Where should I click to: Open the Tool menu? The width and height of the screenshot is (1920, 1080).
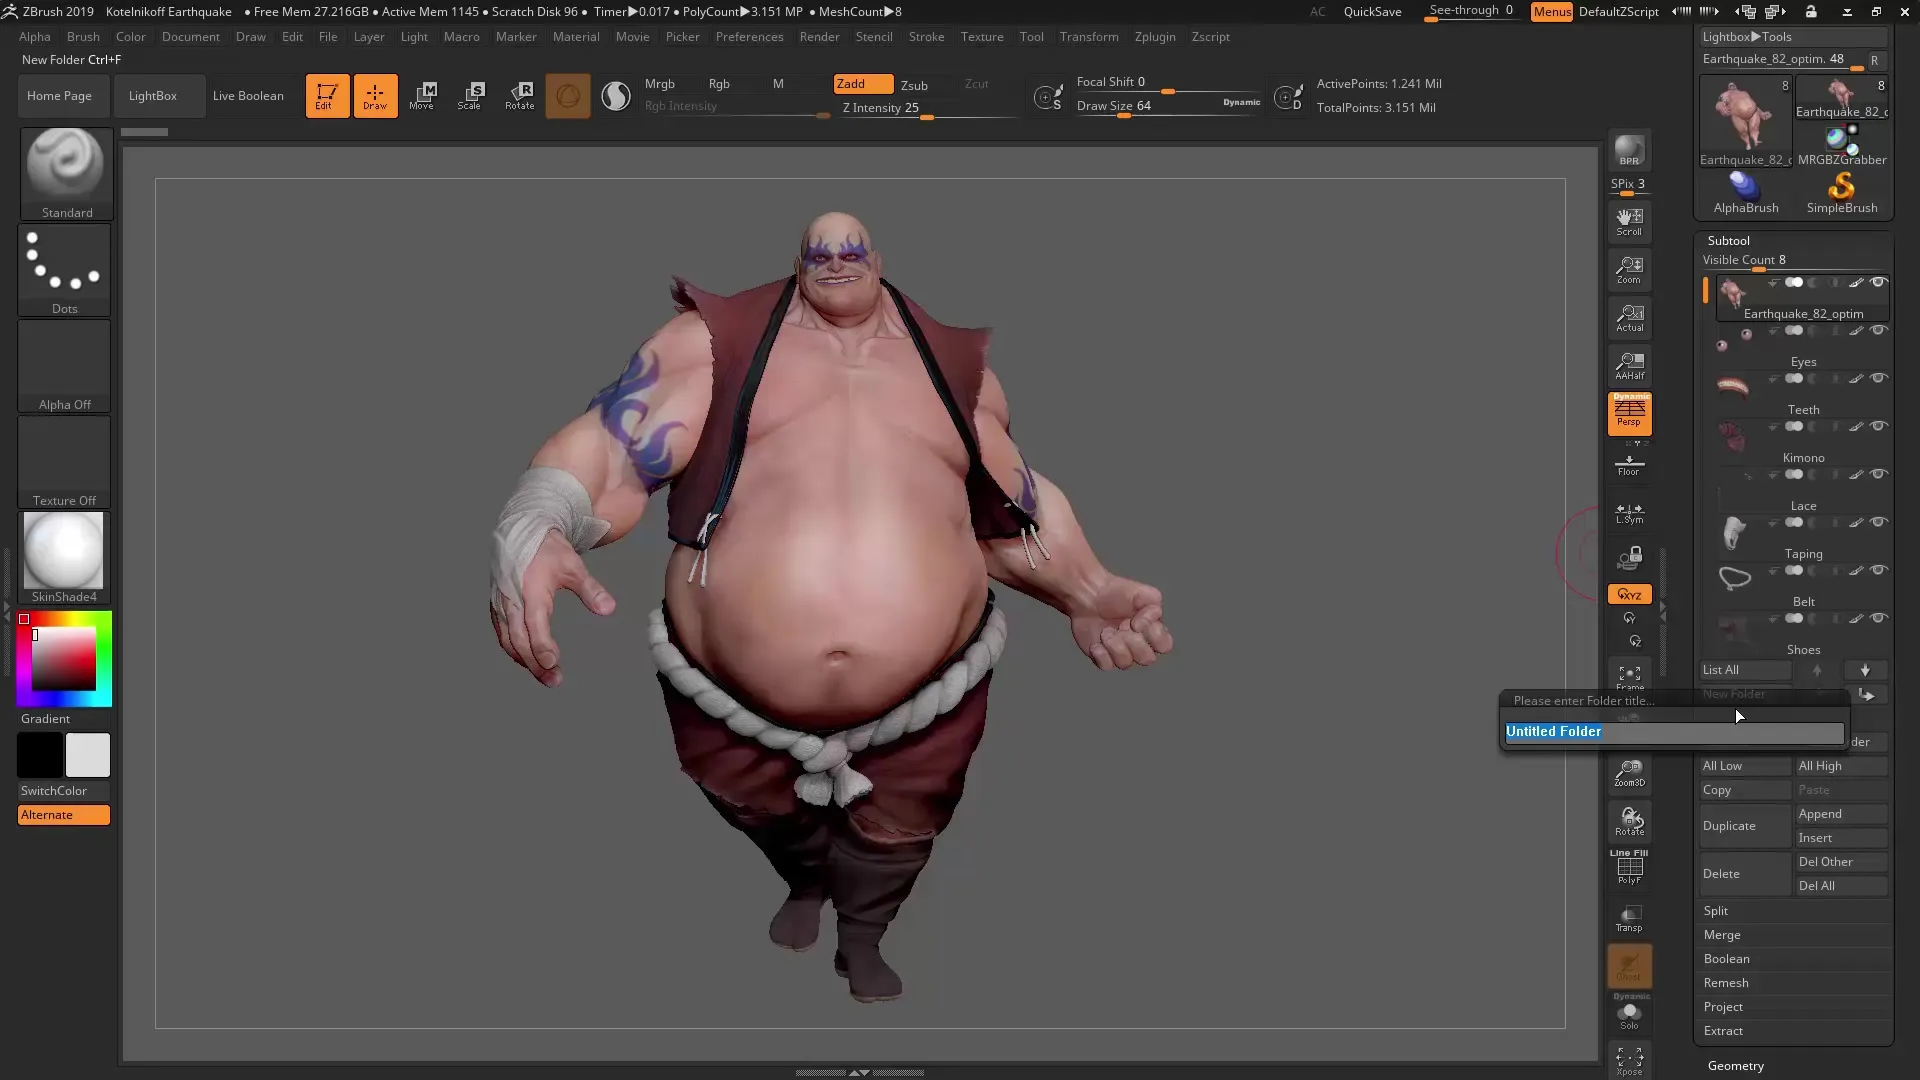(x=1031, y=37)
